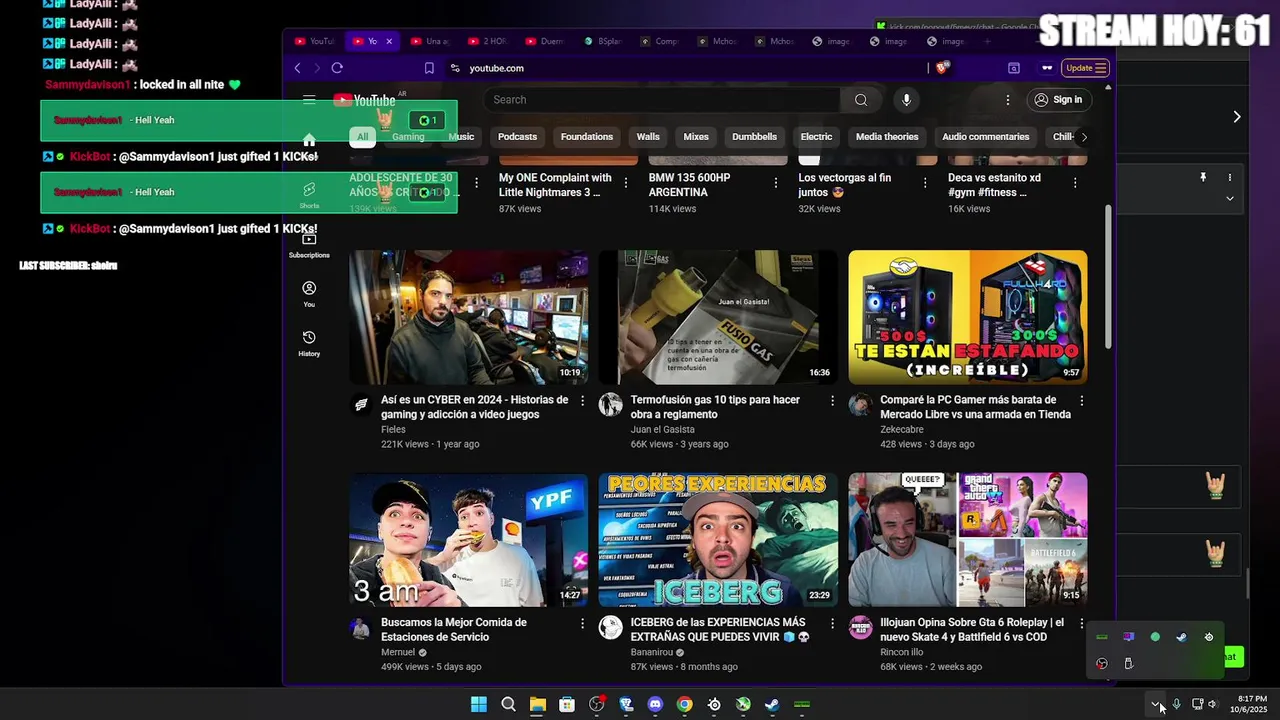Click the safely remove USB tray icon

[x=1128, y=663]
